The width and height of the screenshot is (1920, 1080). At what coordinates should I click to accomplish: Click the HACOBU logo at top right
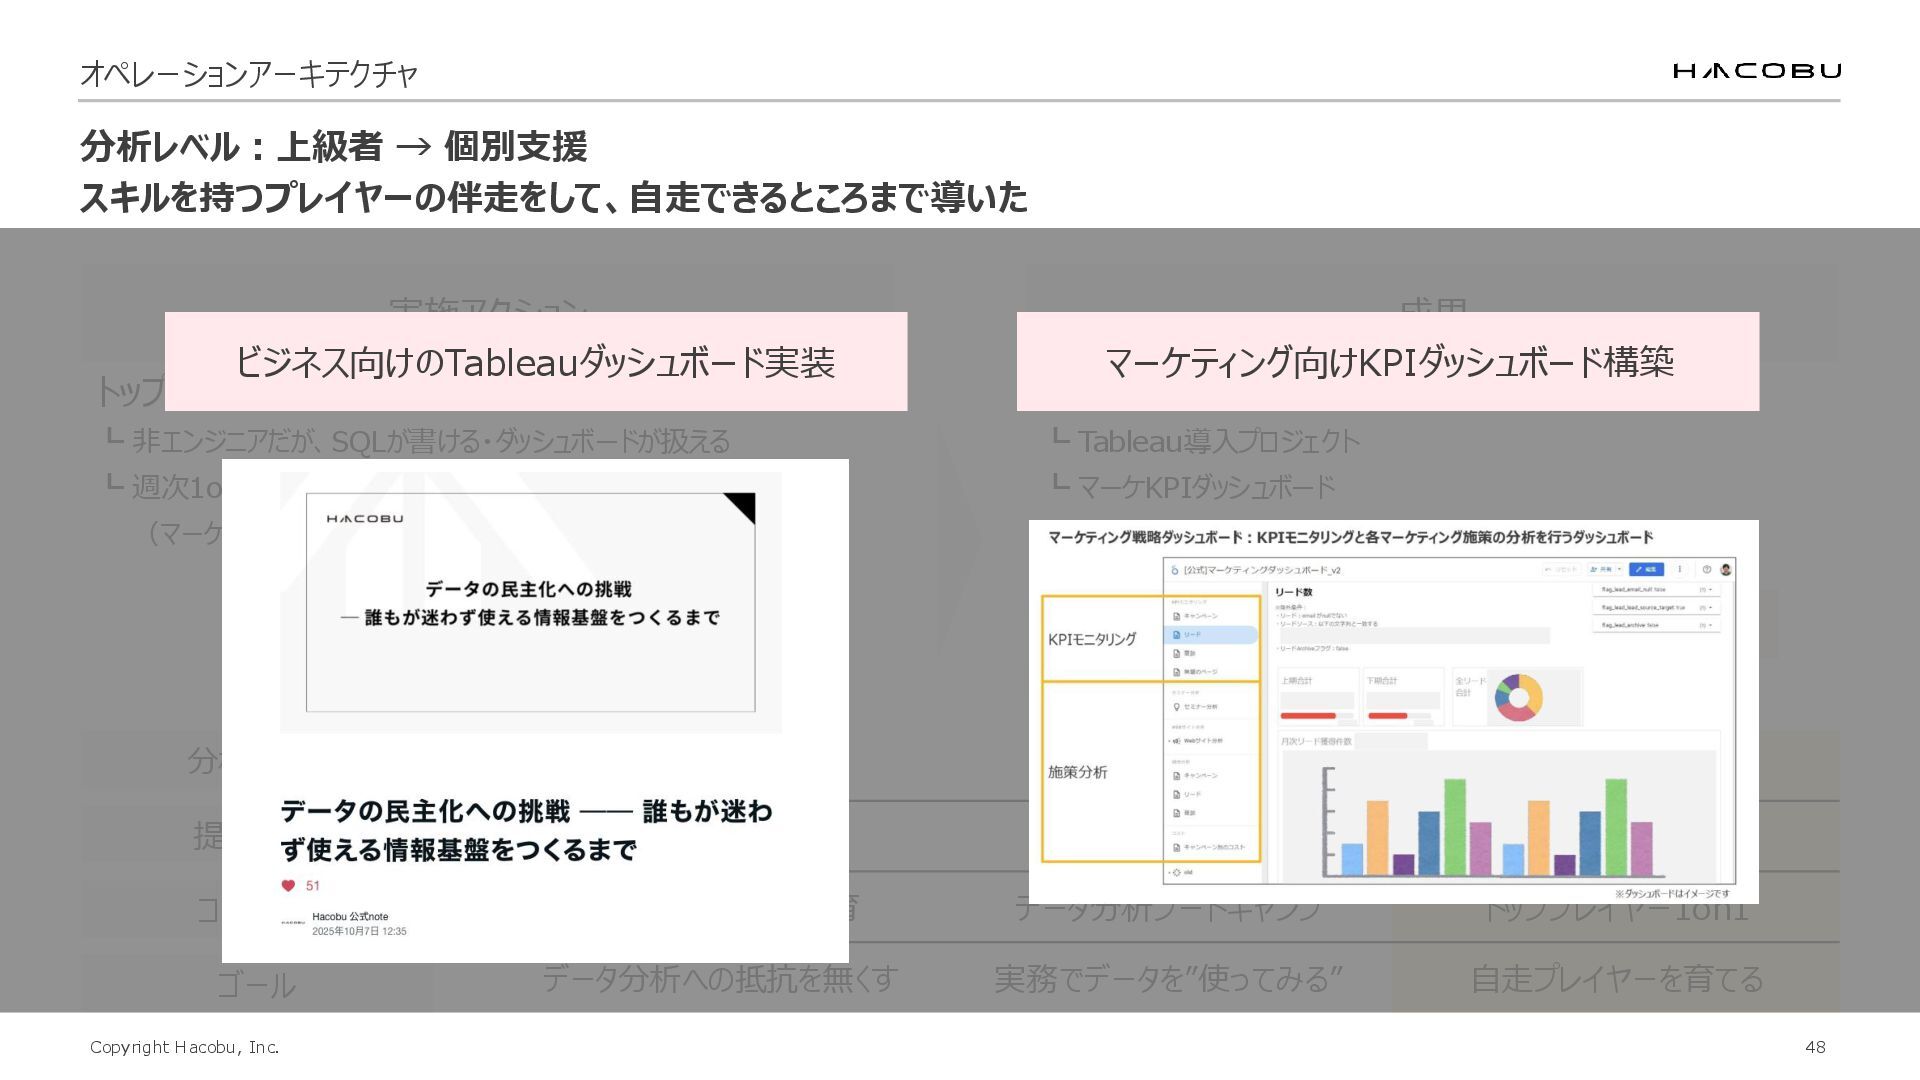1757,71
